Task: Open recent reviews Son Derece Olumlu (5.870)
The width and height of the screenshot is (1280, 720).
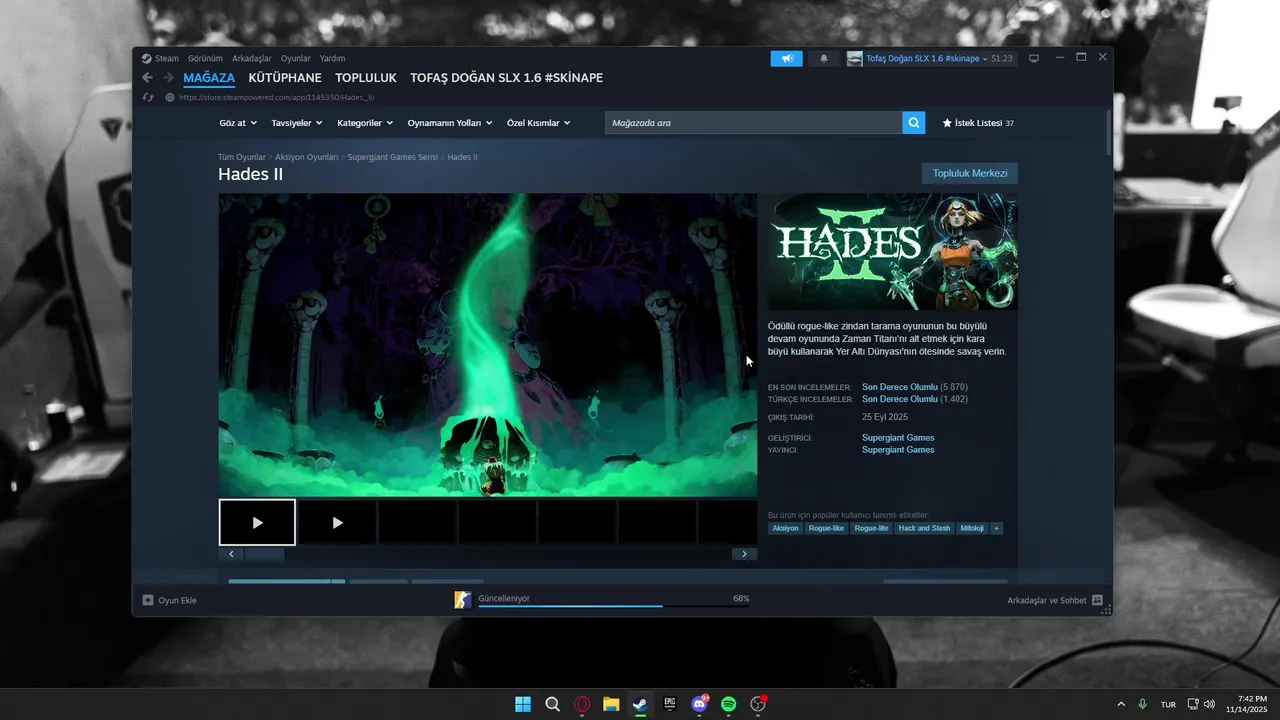Action: (915, 387)
